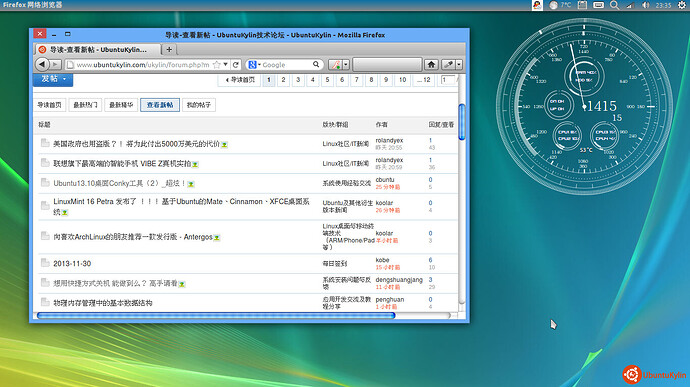
Task: Click the pen toolbar icon beside search
Action: (335, 65)
